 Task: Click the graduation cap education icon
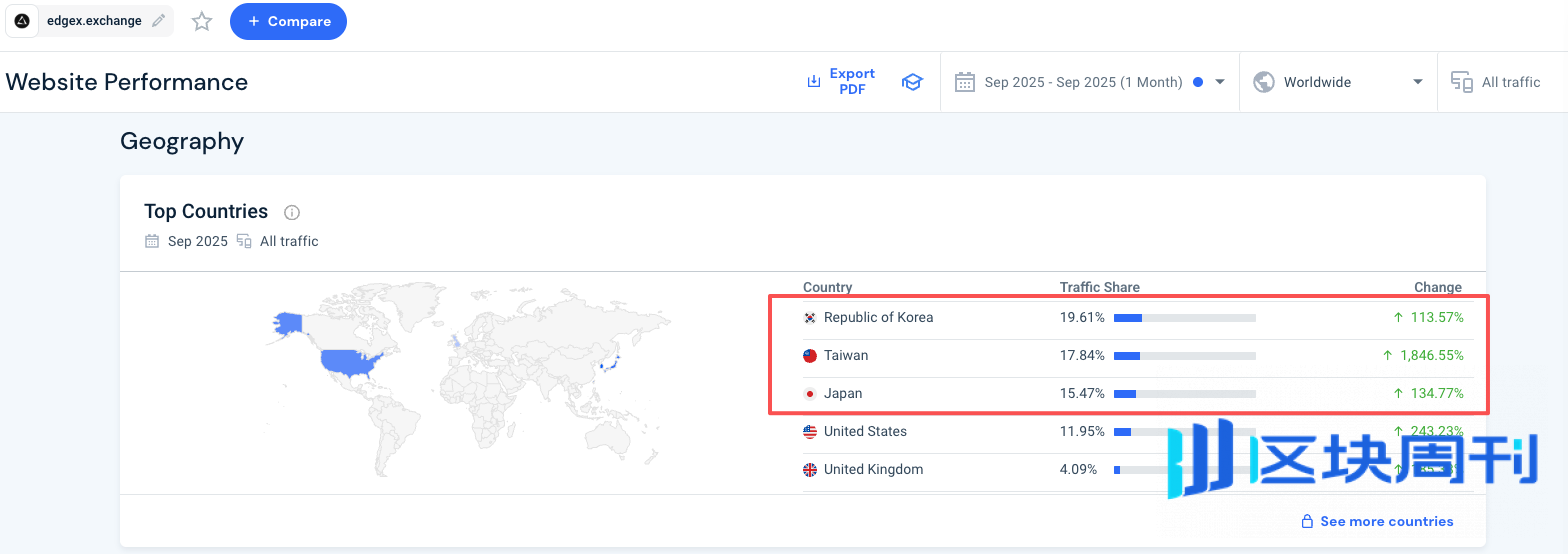coord(912,82)
